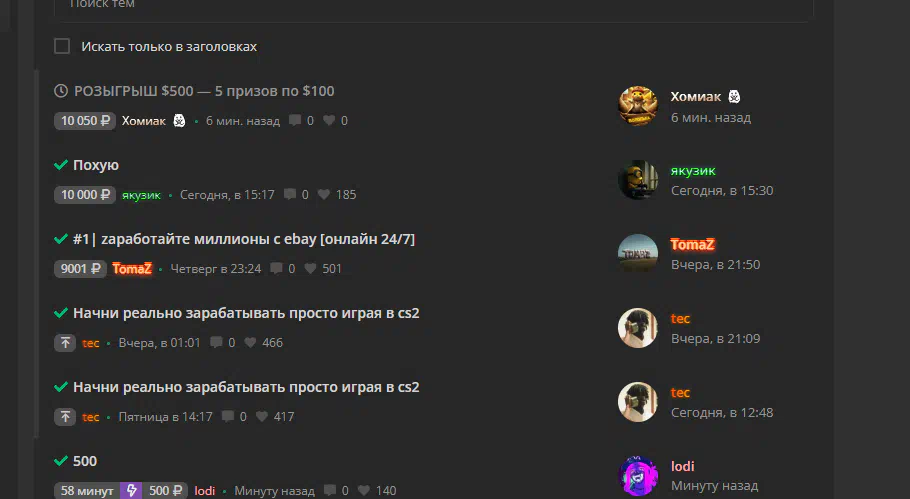Screen dimensions: 910x499
Task: Open tec profile dated Сегодня, в 12:48
Action: (x=680, y=392)
